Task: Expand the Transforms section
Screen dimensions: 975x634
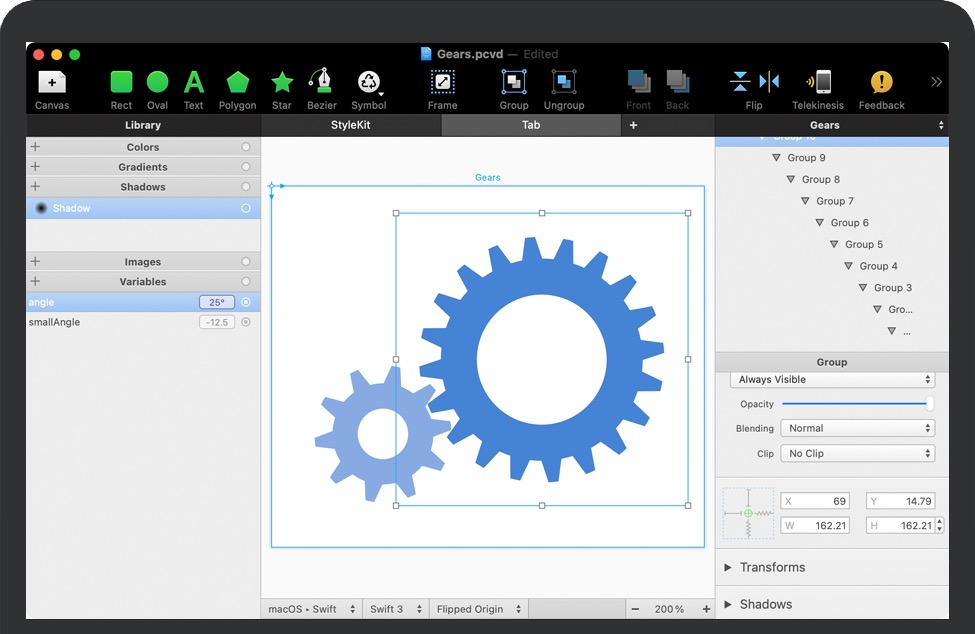Action: pos(728,567)
